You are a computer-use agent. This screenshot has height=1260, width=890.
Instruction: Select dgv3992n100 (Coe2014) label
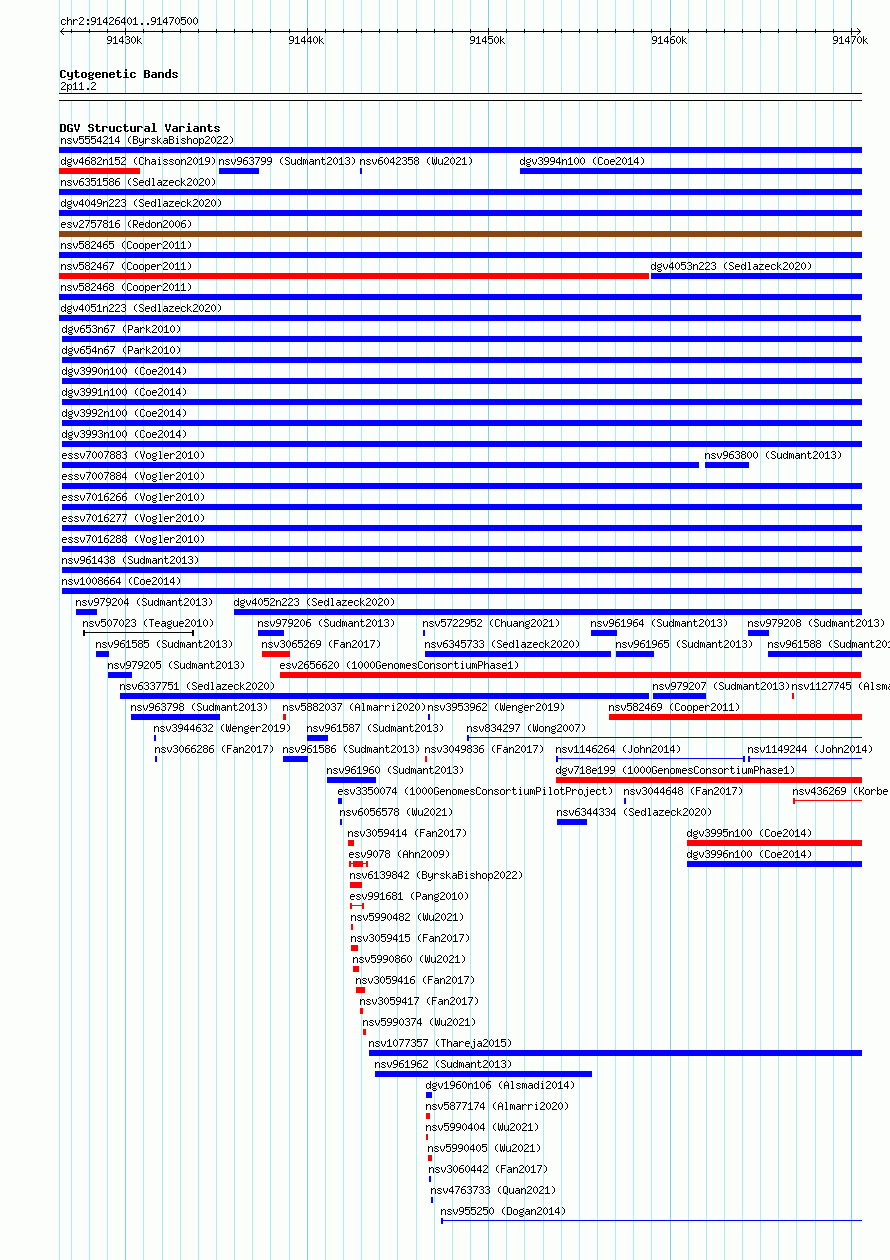click(x=124, y=413)
